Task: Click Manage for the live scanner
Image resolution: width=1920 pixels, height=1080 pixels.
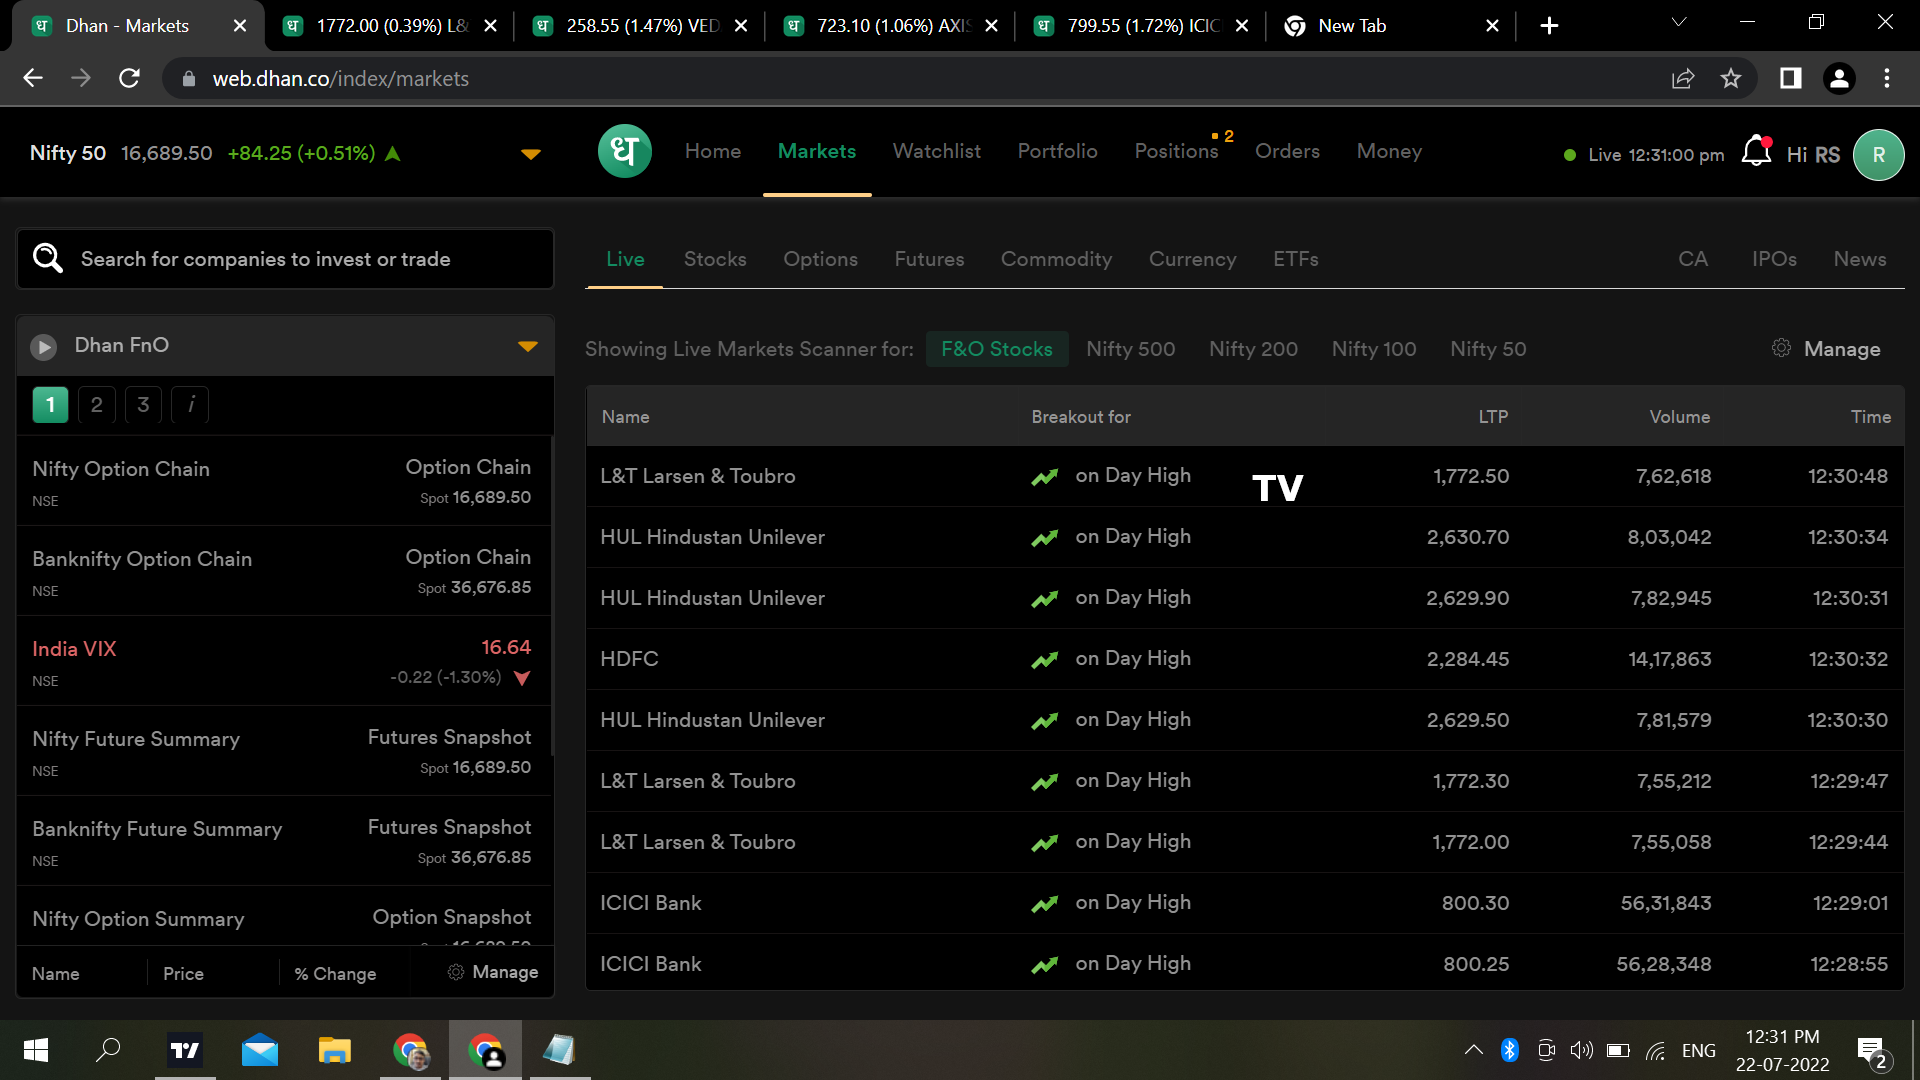Action: coord(1842,349)
